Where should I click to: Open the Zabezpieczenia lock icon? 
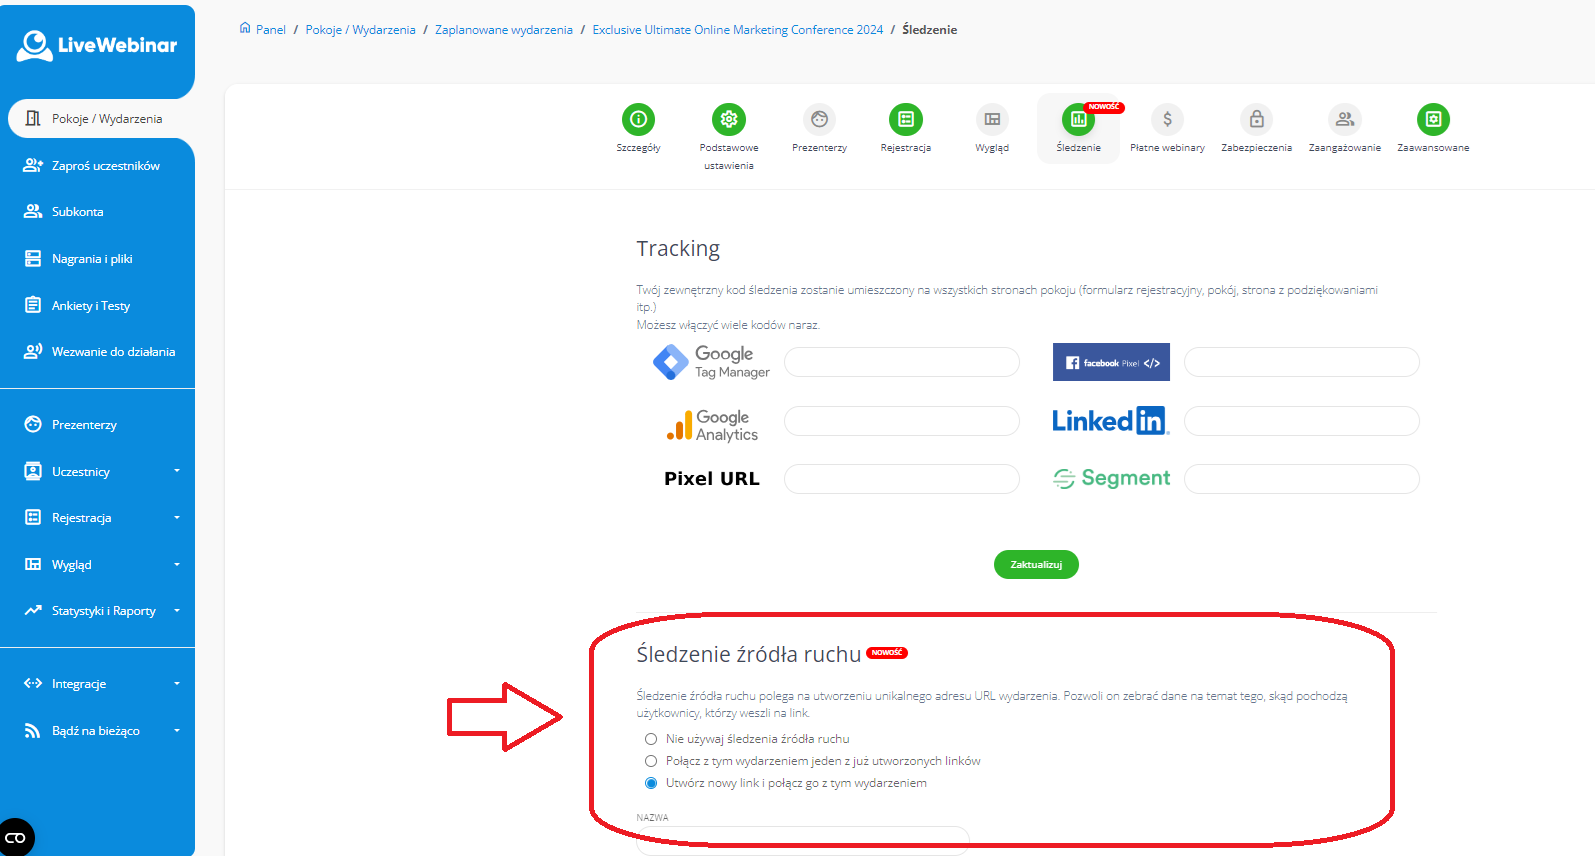pos(1257,120)
